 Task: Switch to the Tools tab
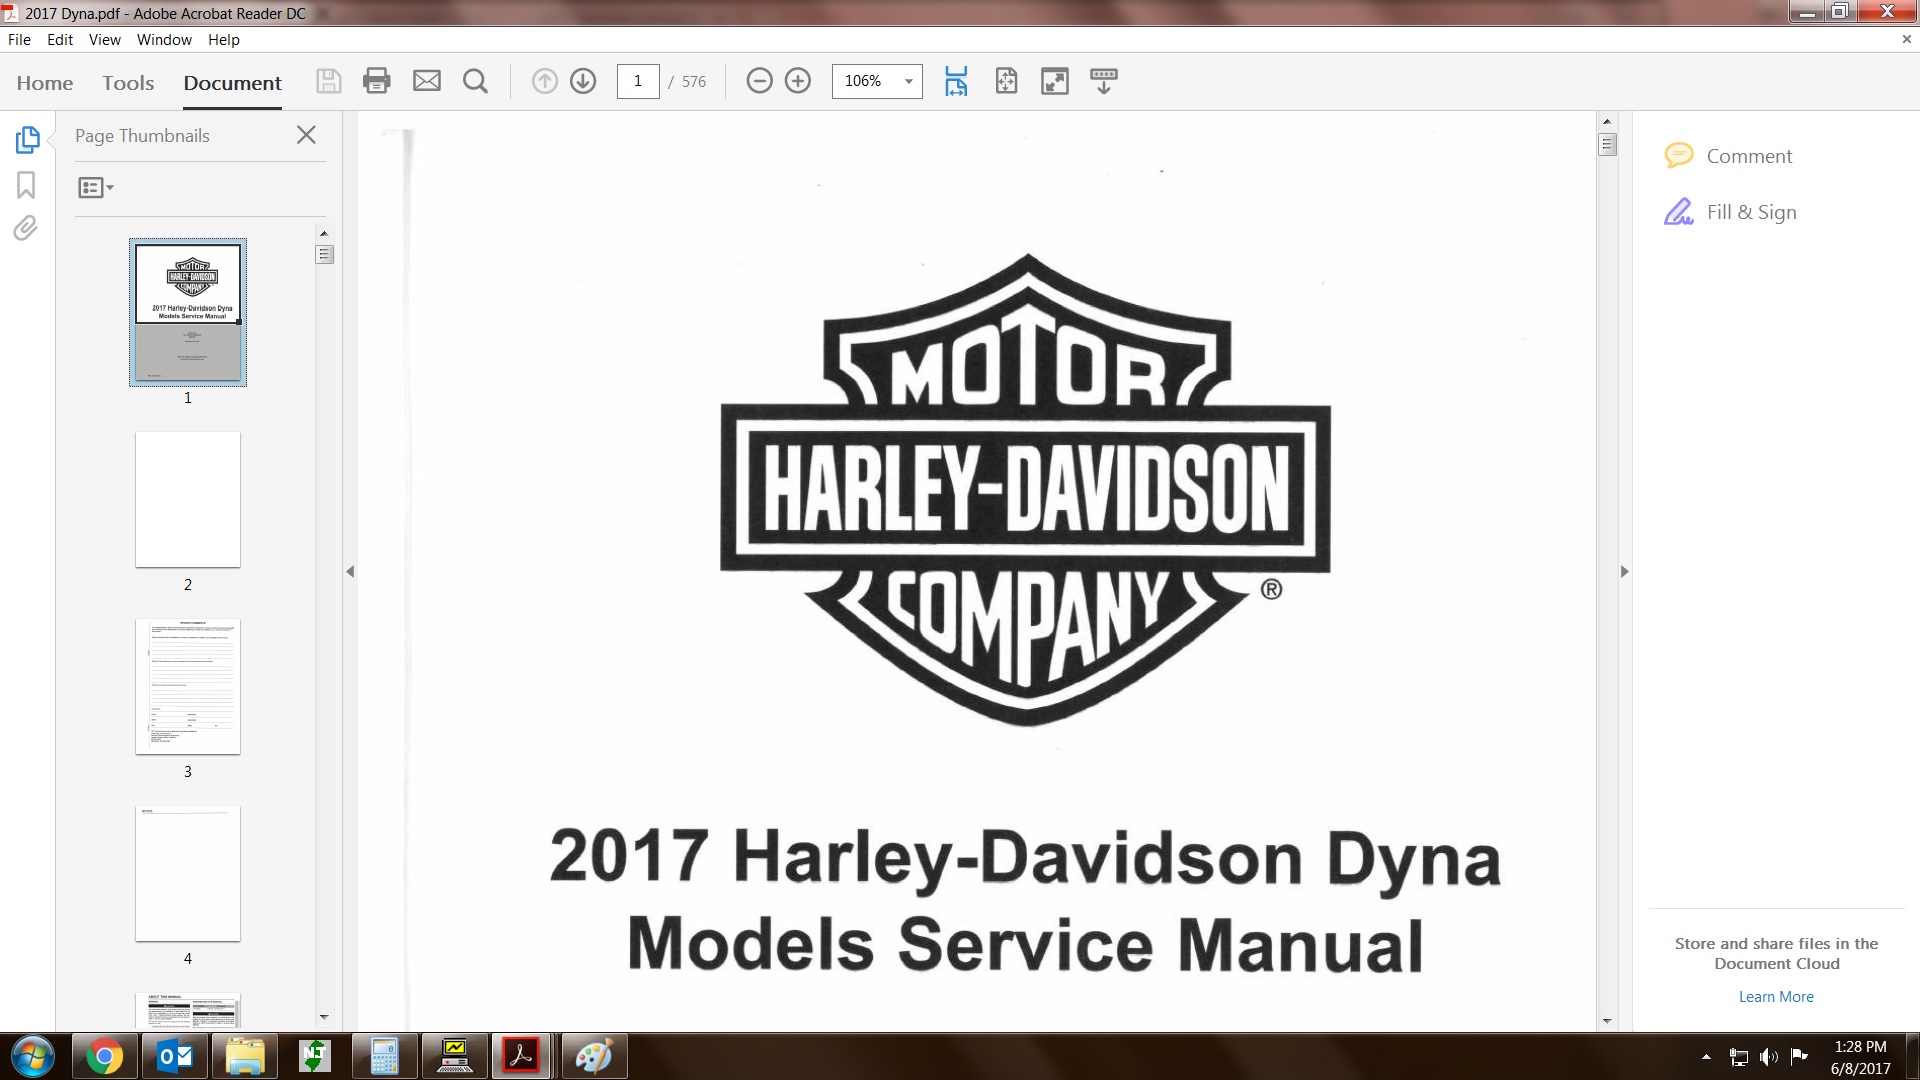point(128,83)
